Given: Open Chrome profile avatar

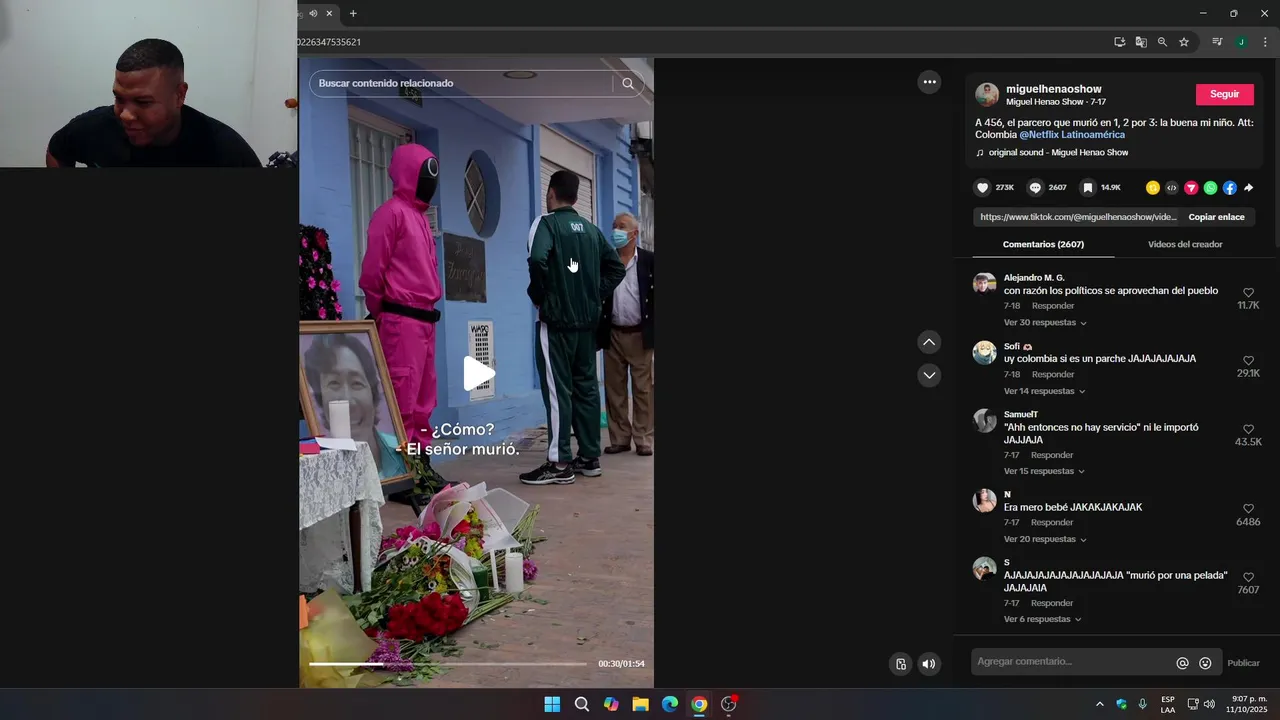Looking at the screenshot, I should 1241,42.
